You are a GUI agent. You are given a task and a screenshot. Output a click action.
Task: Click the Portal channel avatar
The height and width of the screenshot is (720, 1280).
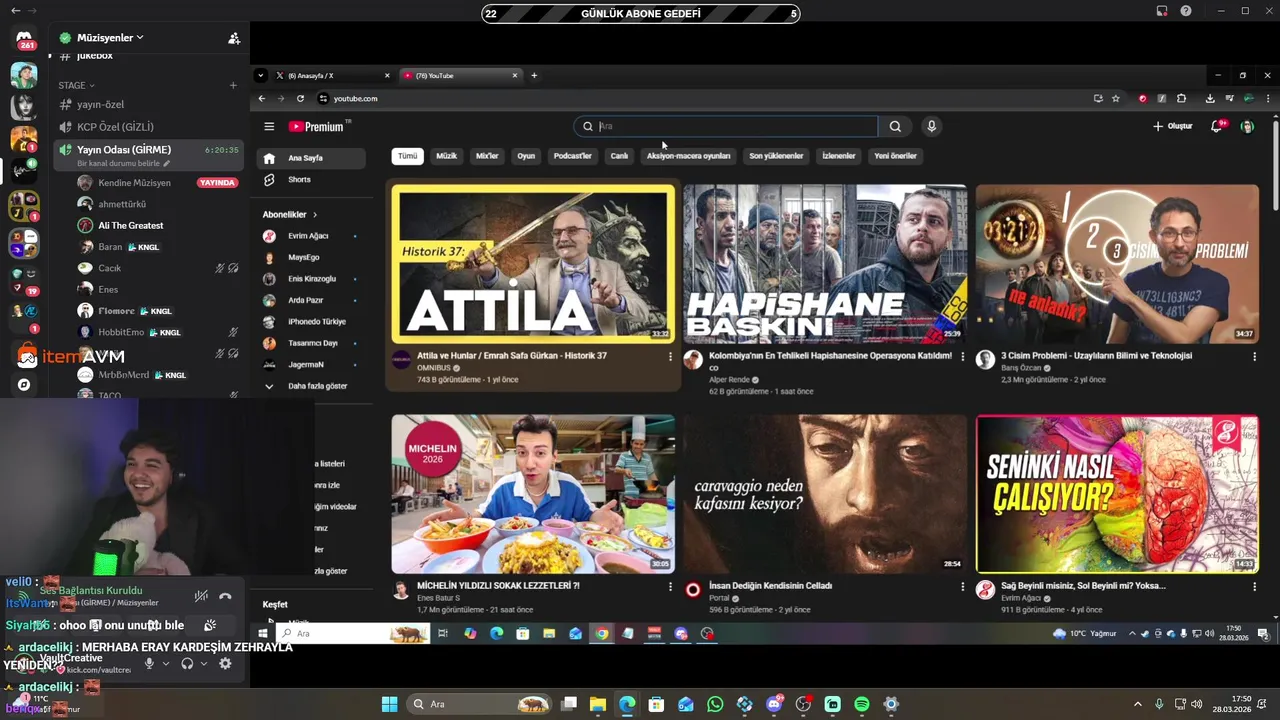tap(693, 590)
